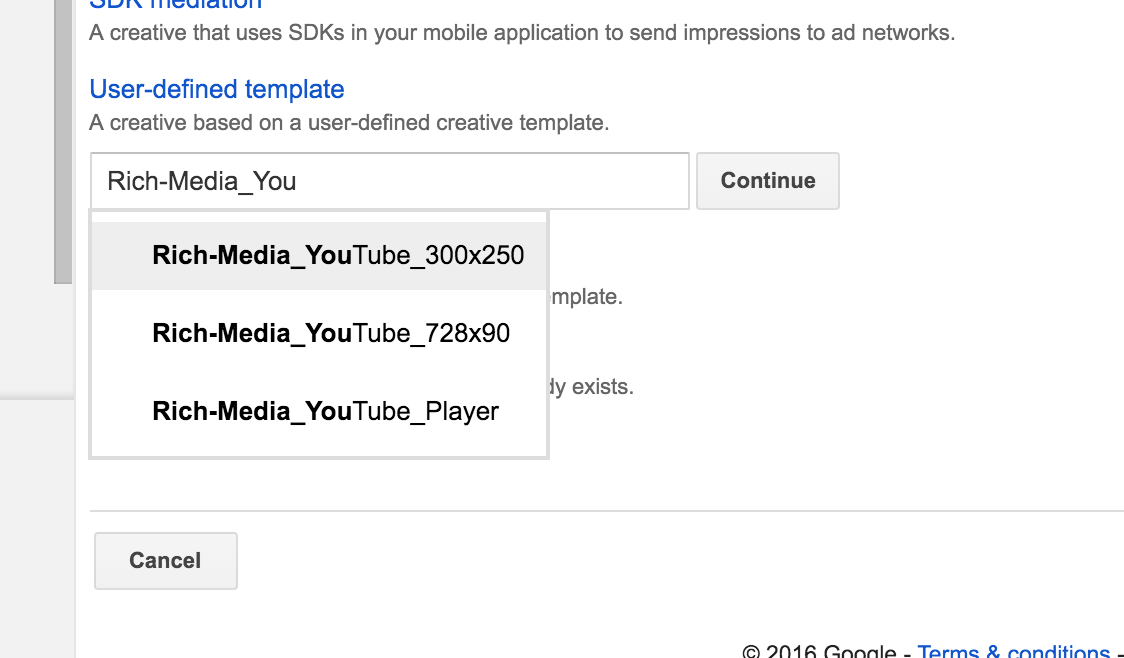
Task: Click the user-defined creative template description
Action: click(x=349, y=123)
